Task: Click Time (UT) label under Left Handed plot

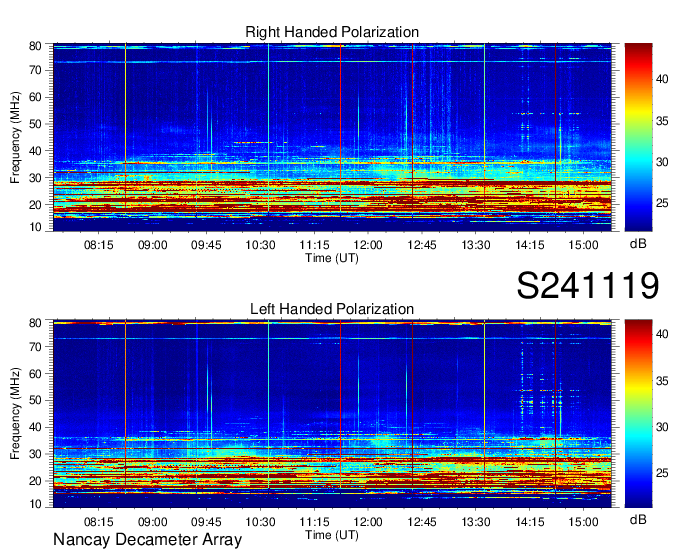Action: point(332,535)
